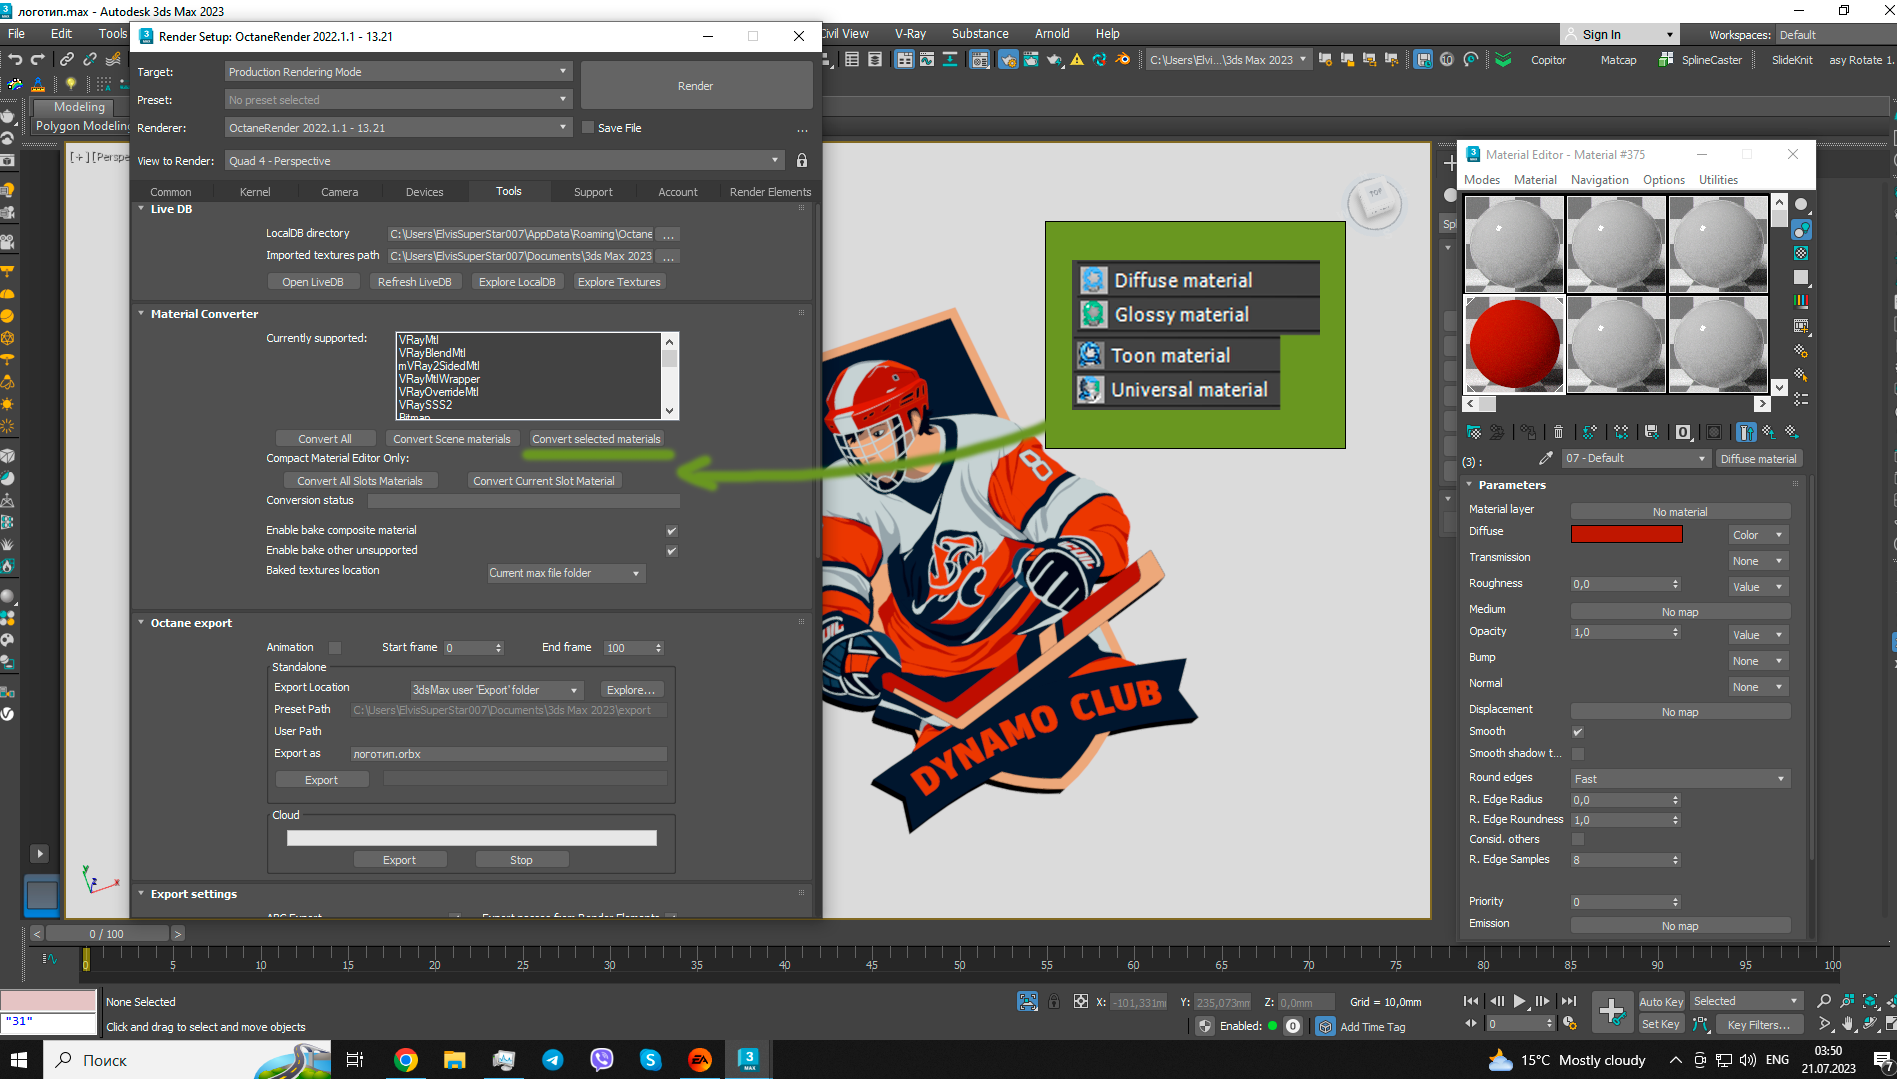
Task: Toggle the sample slot Background checker
Action: coord(1801,253)
